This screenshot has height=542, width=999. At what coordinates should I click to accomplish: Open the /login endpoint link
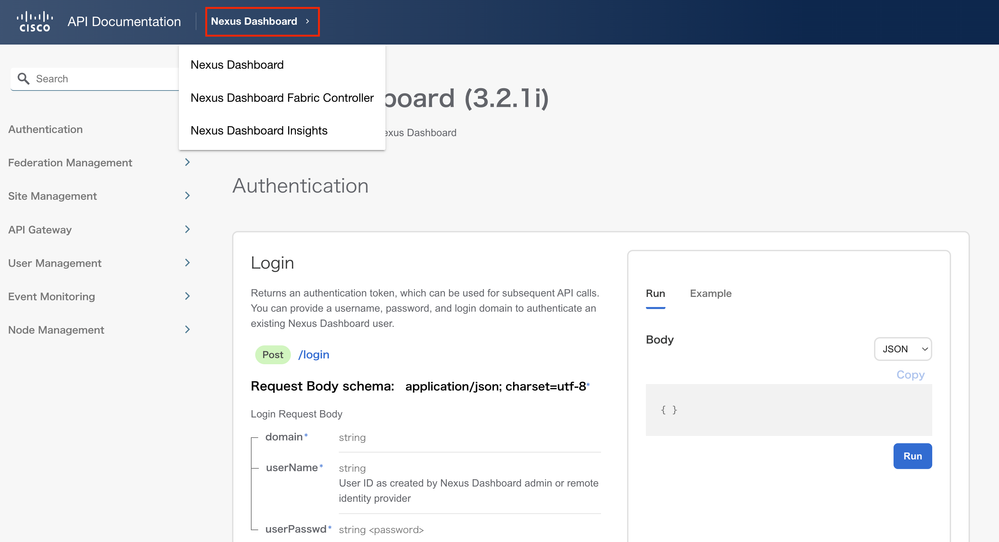coord(314,355)
